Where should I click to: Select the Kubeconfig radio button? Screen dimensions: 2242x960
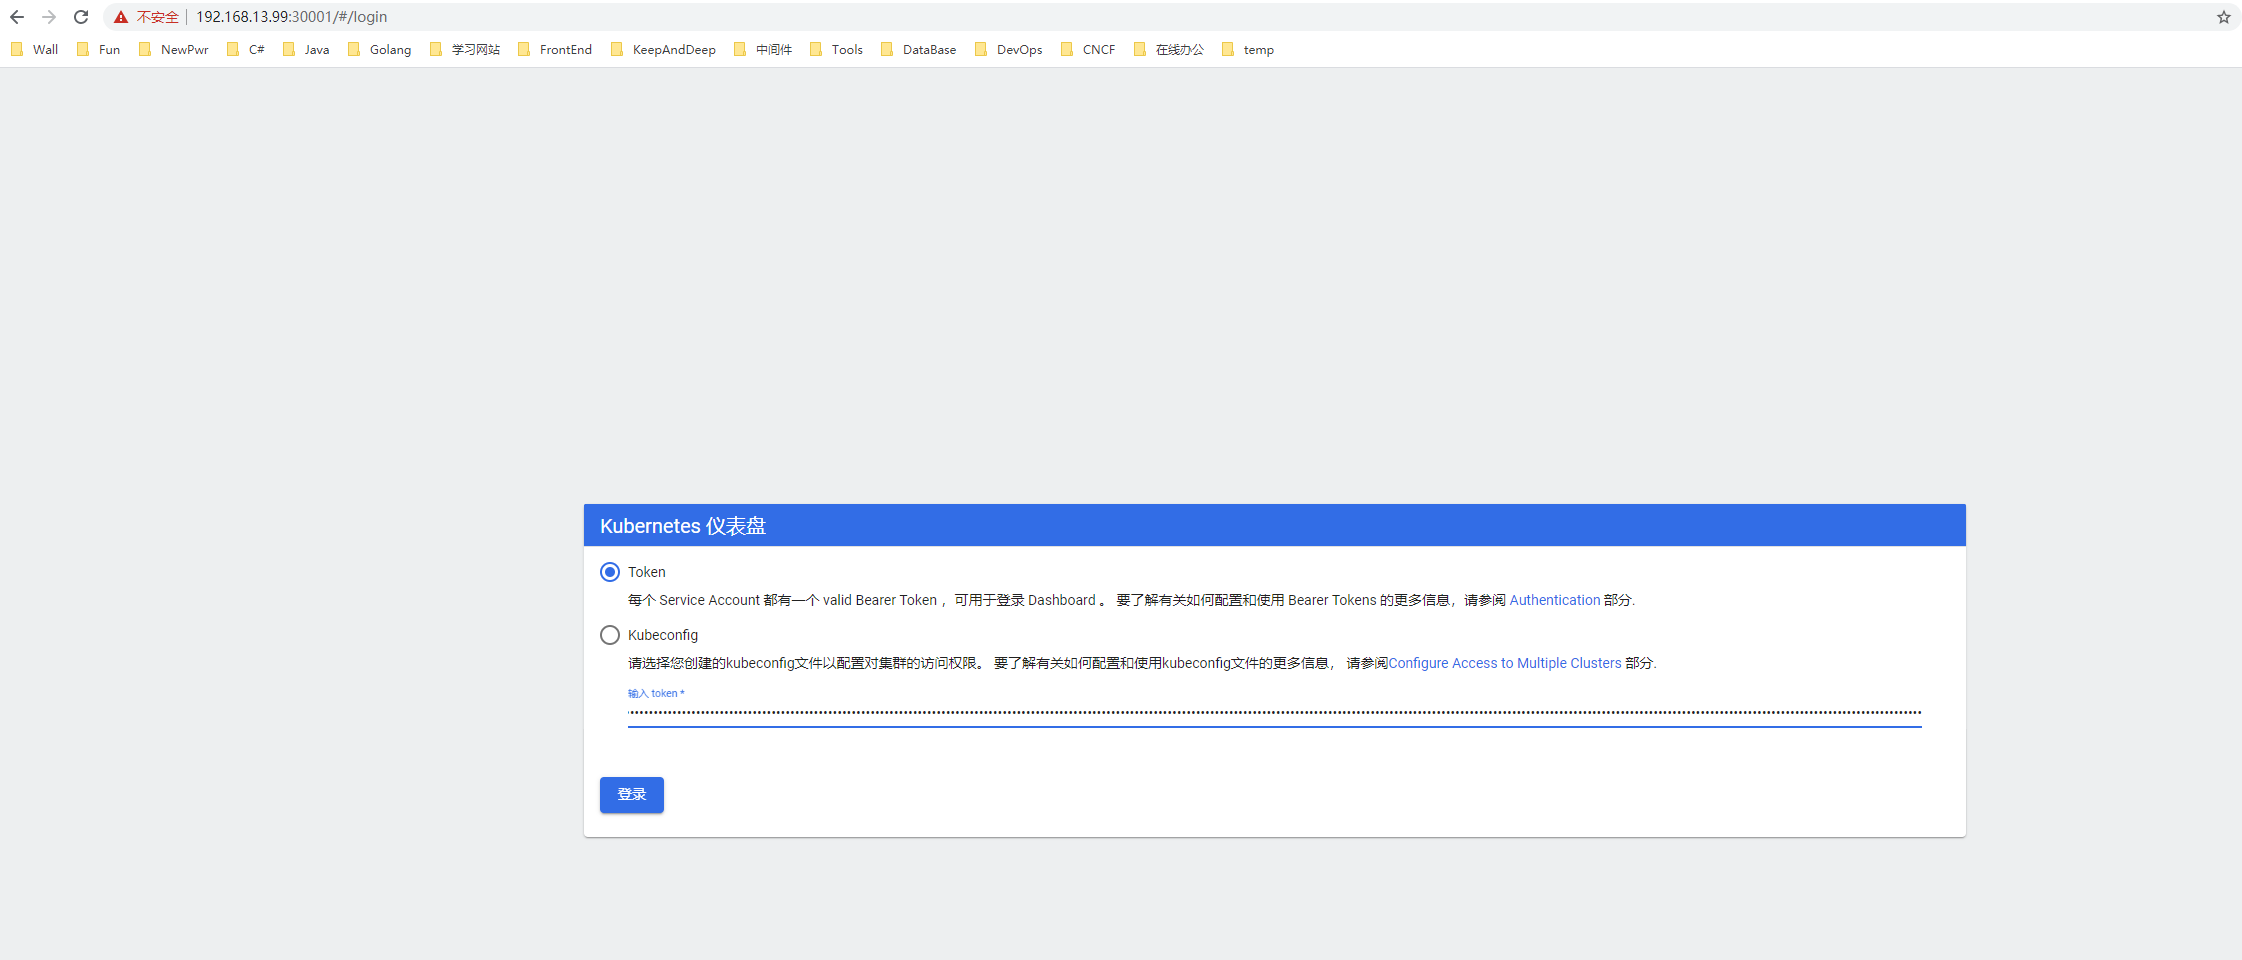pyautogui.click(x=610, y=635)
